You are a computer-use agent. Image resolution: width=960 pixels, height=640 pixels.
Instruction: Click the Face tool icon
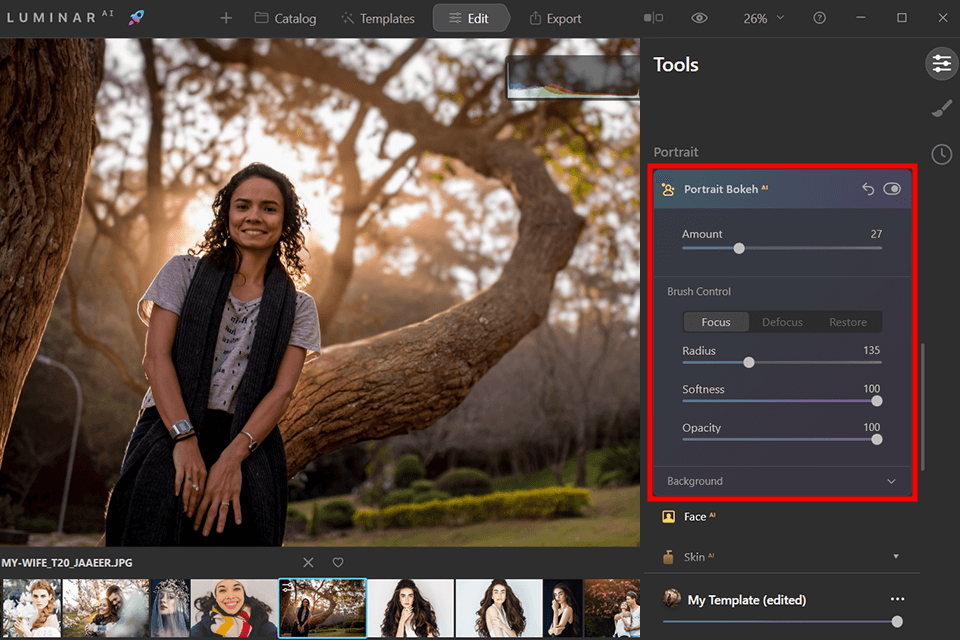click(669, 517)
